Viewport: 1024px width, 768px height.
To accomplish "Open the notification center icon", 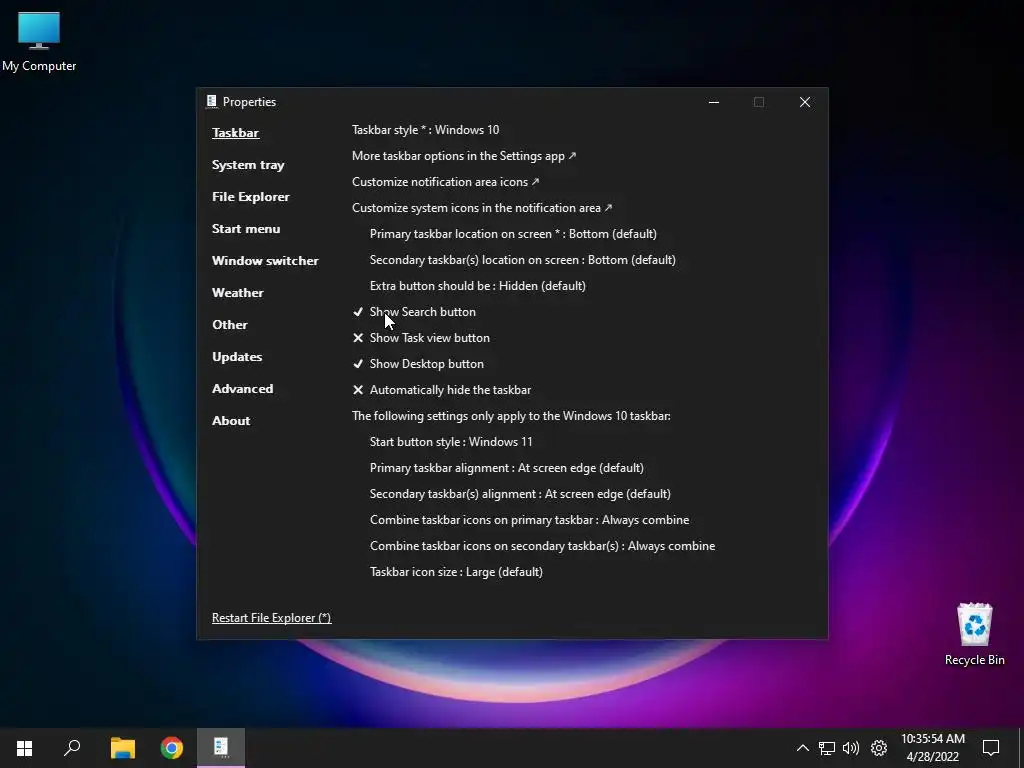I will point(991,748).
